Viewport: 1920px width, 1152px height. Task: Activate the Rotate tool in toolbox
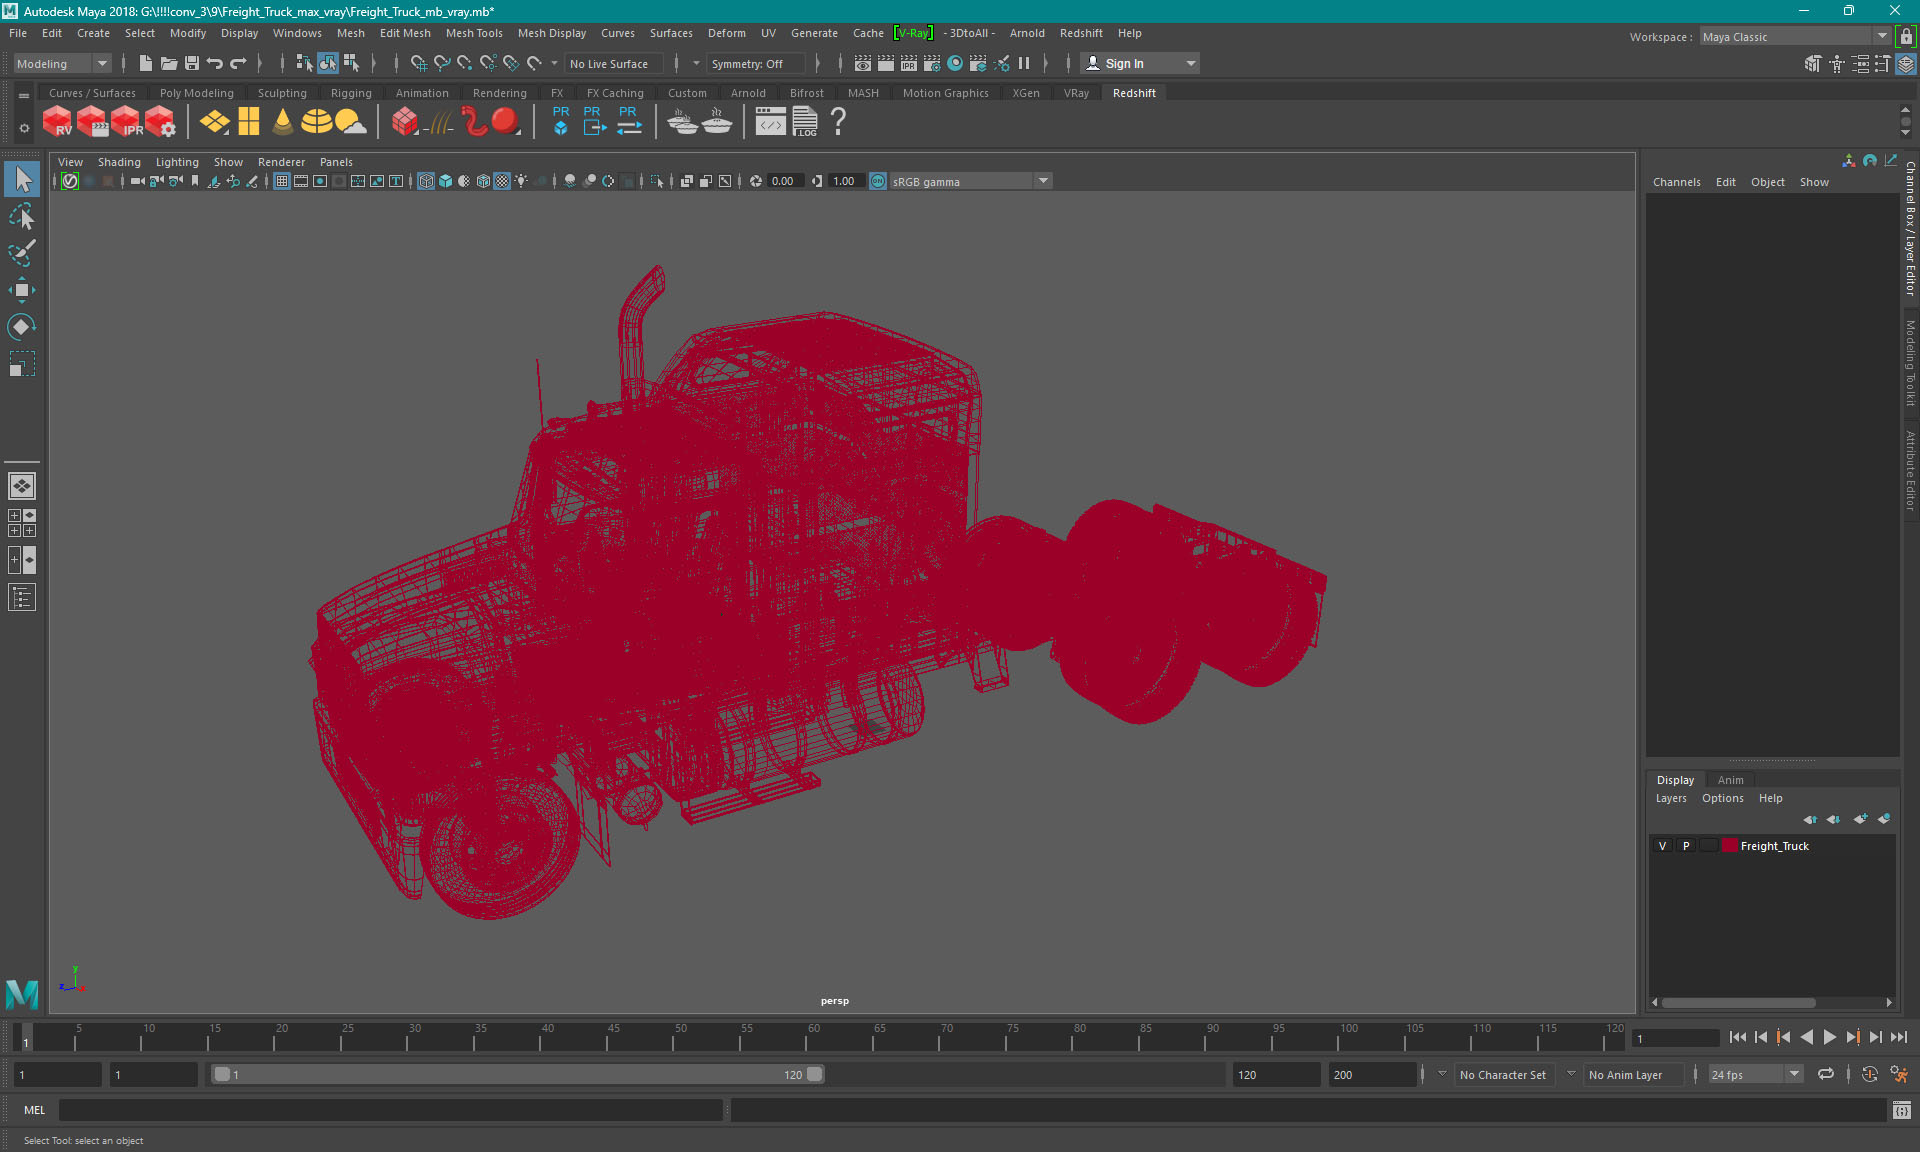tap(22, 327)
